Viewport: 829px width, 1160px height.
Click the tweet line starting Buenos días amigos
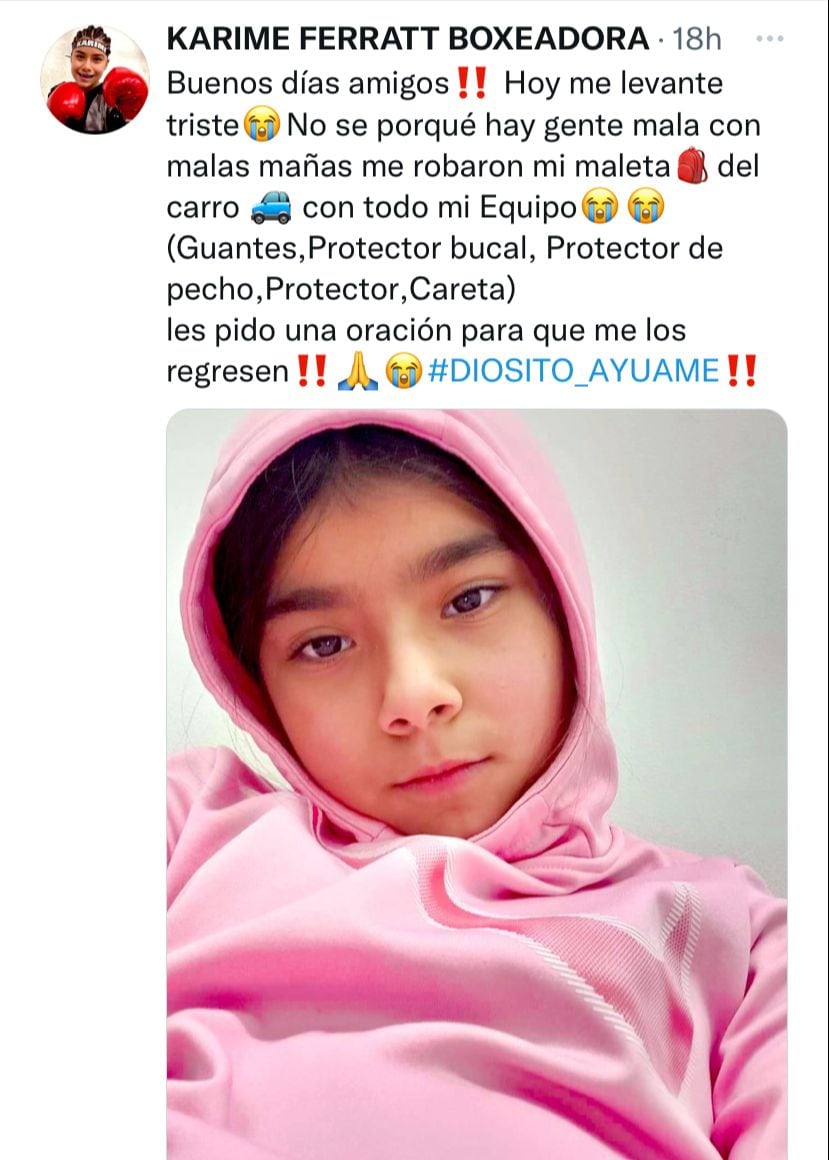[444, 83]
